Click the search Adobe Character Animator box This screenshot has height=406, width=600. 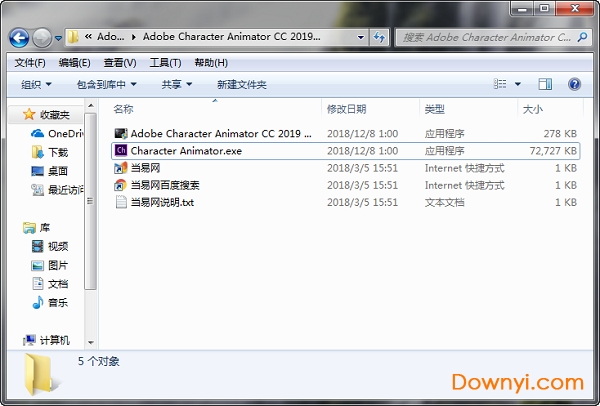pos(485,38)
